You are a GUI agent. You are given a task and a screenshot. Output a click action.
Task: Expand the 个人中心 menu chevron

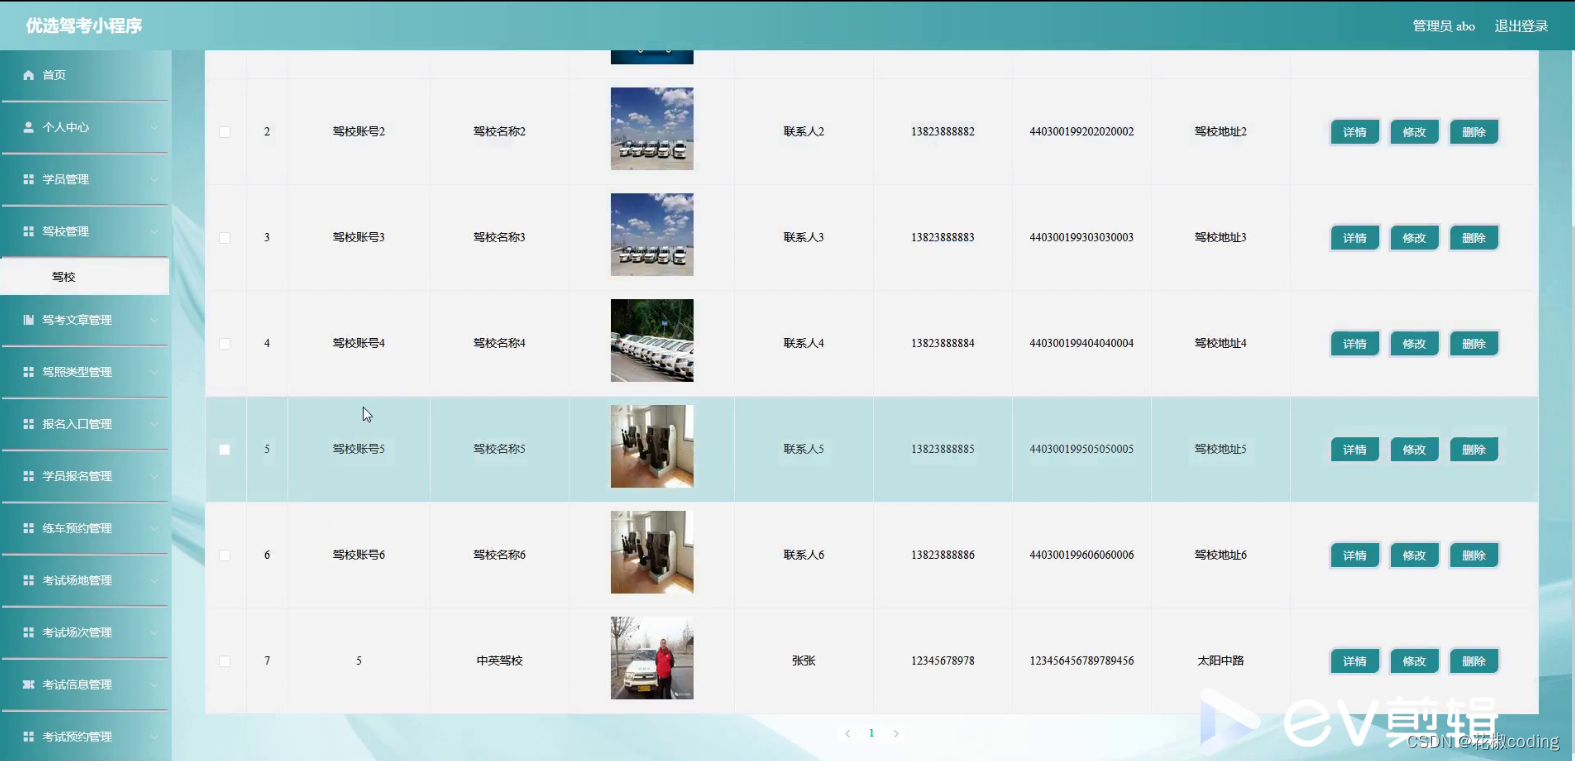[154, 127]
